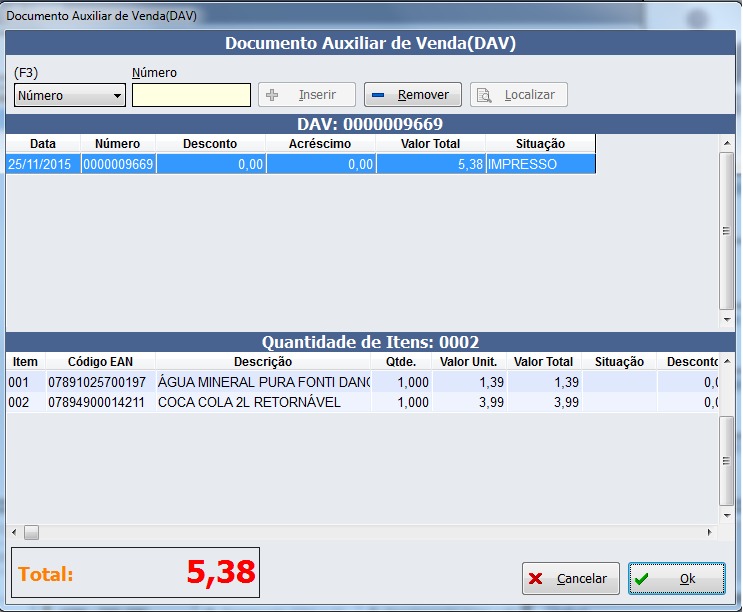Screen dimensions: 743x612
Task: Click the red X Cancelar icon
Action: (x=536, y=579)
